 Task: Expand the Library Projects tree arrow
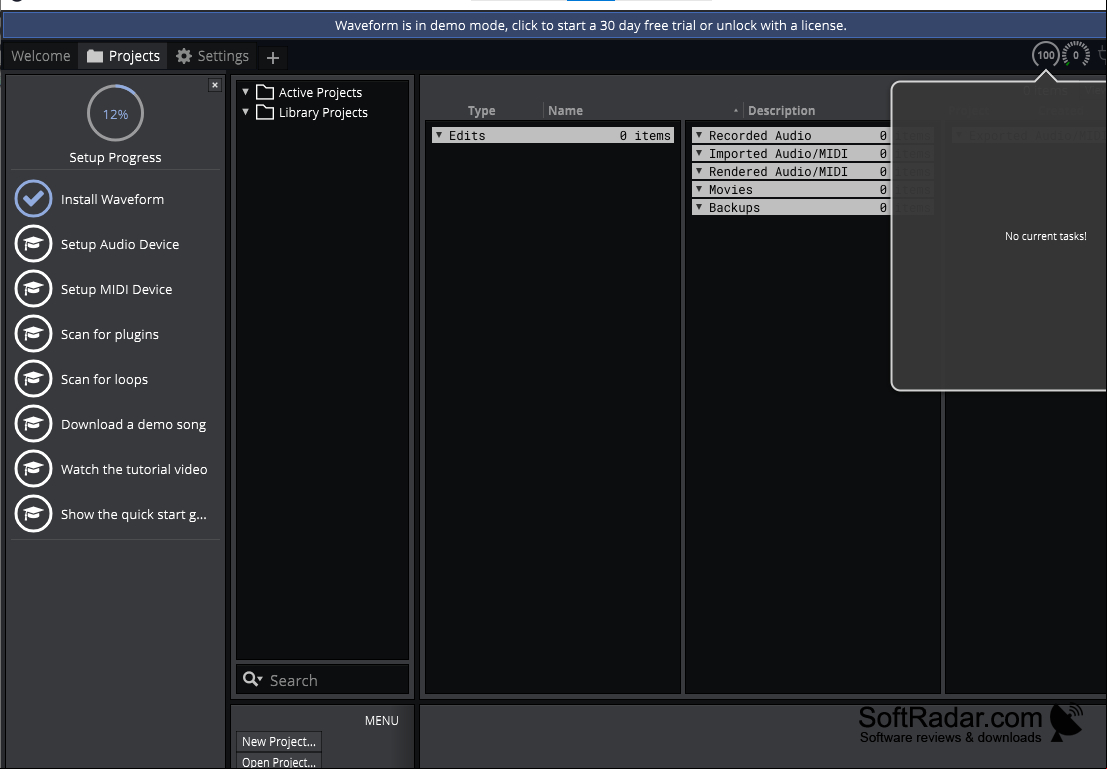[246, 112]
